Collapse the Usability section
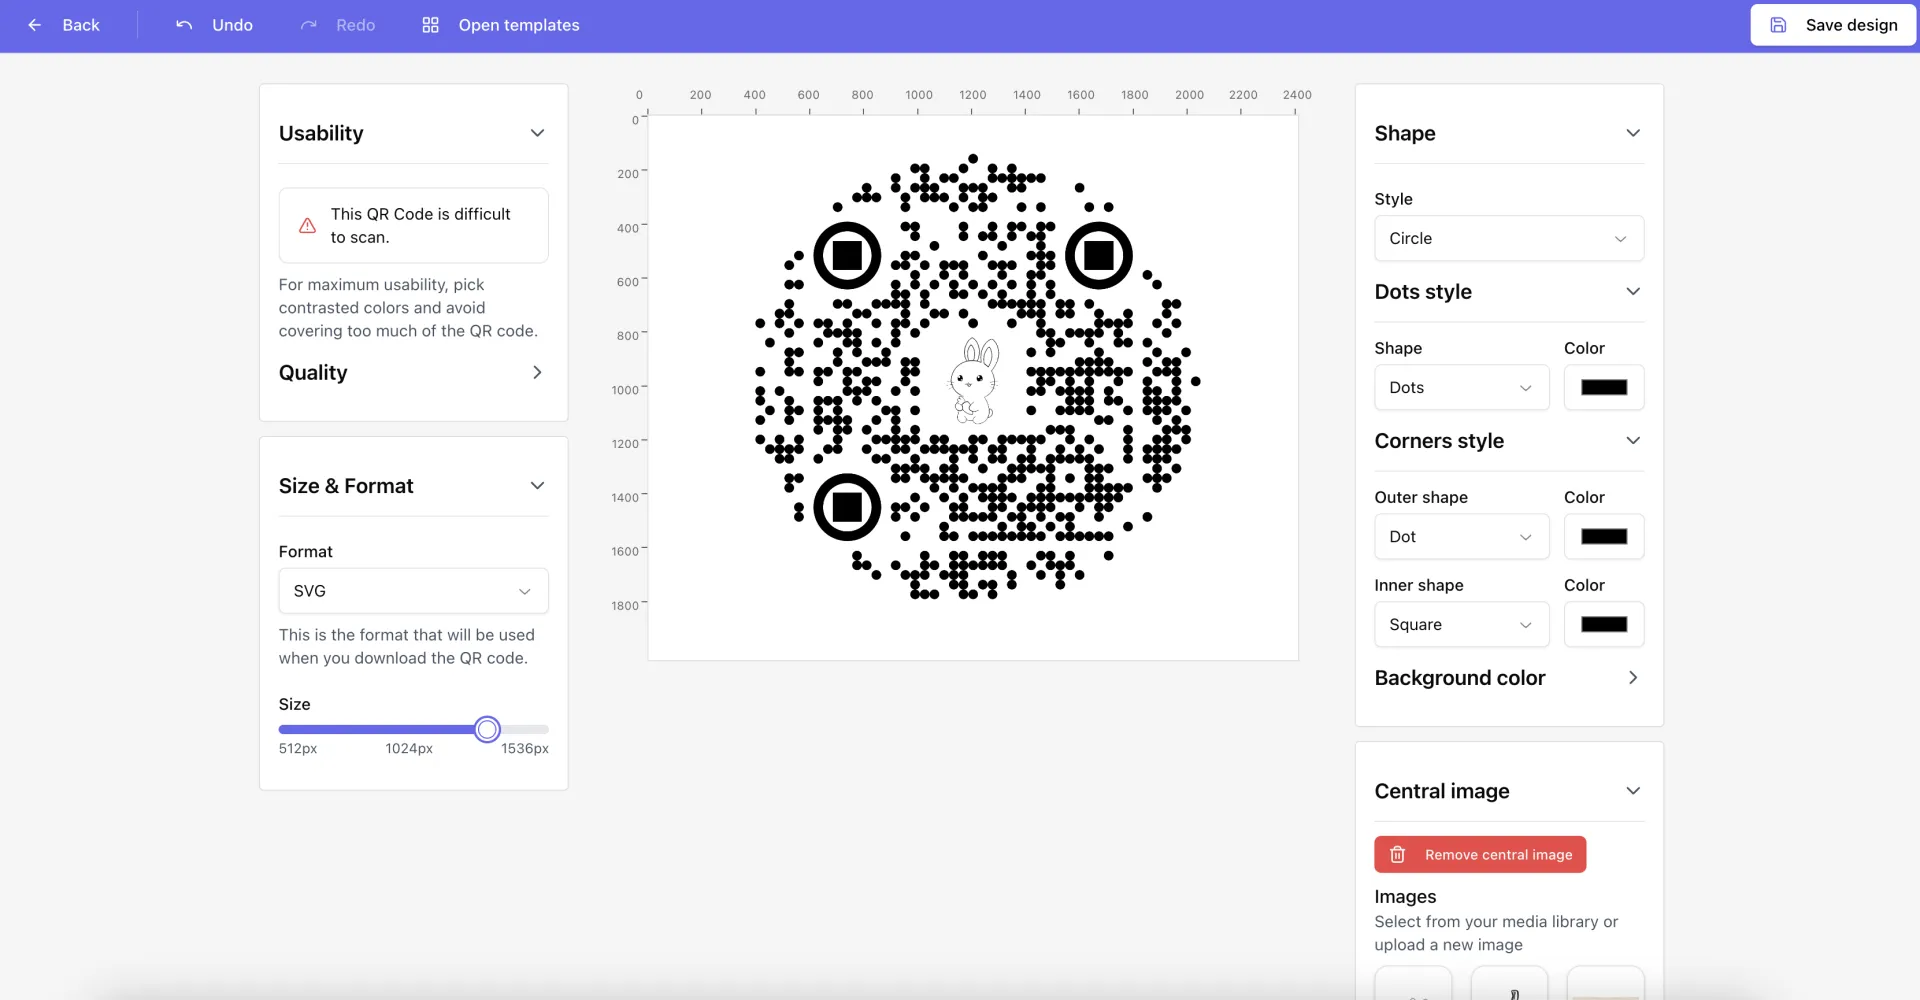The width and height of the screenshot is (1920, 1000). pos(537,133)
